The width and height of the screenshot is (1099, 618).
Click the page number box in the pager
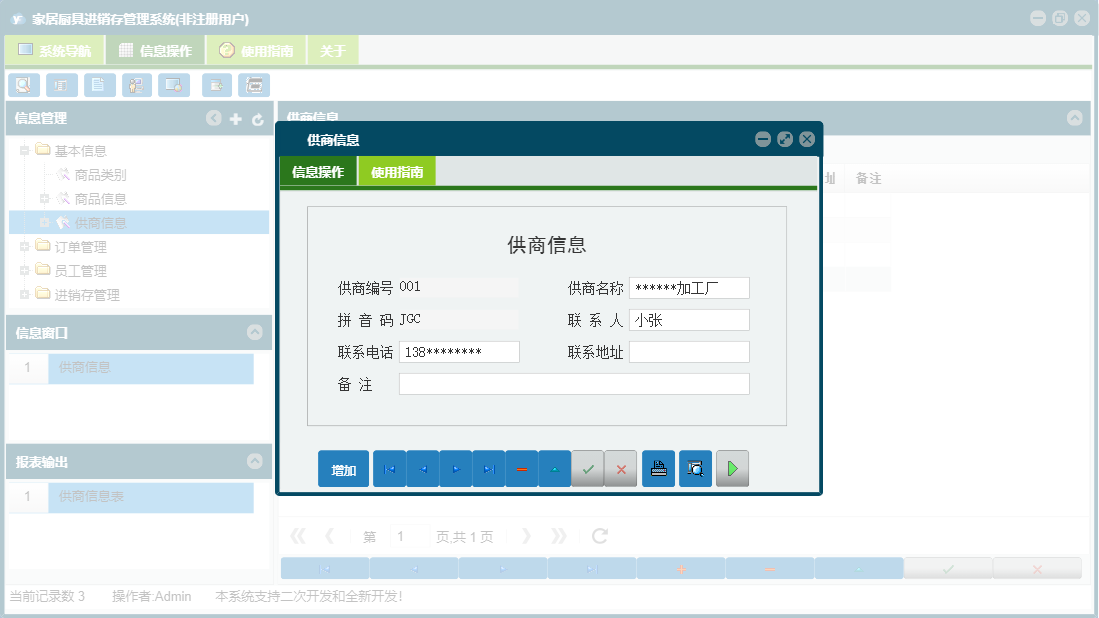point(409,536)
